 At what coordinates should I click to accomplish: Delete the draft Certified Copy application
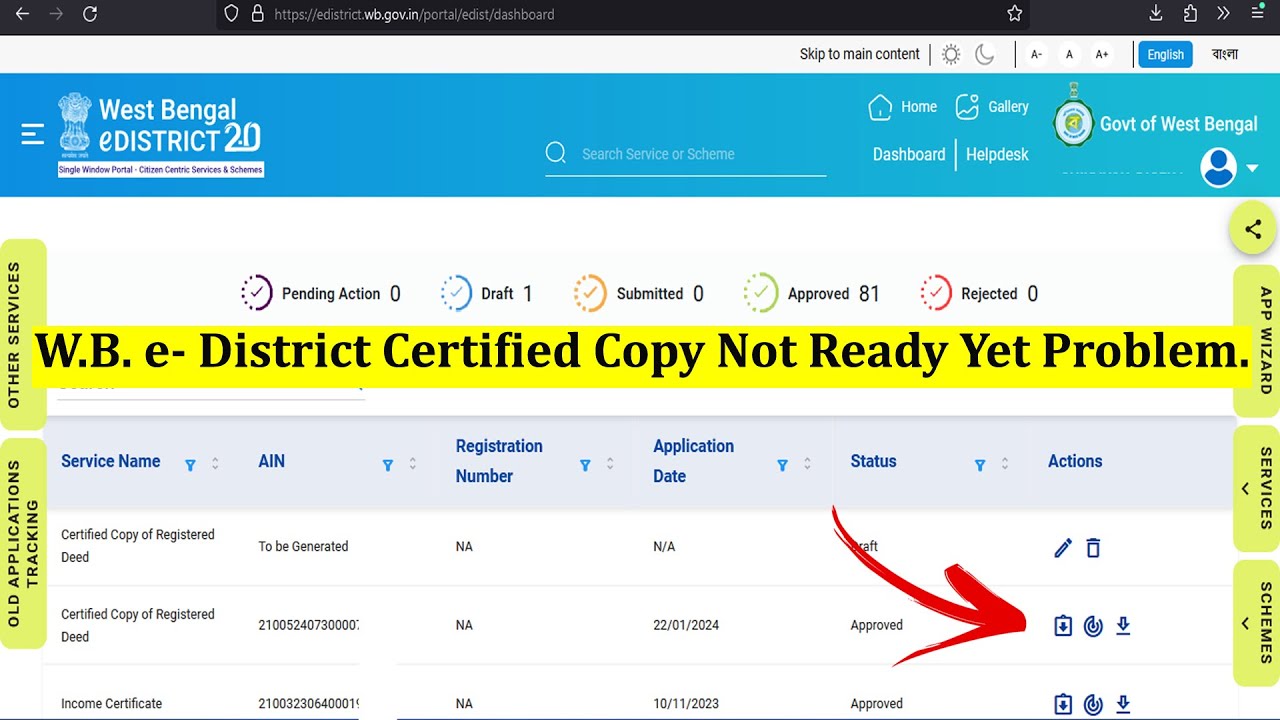pos(1093,547)
